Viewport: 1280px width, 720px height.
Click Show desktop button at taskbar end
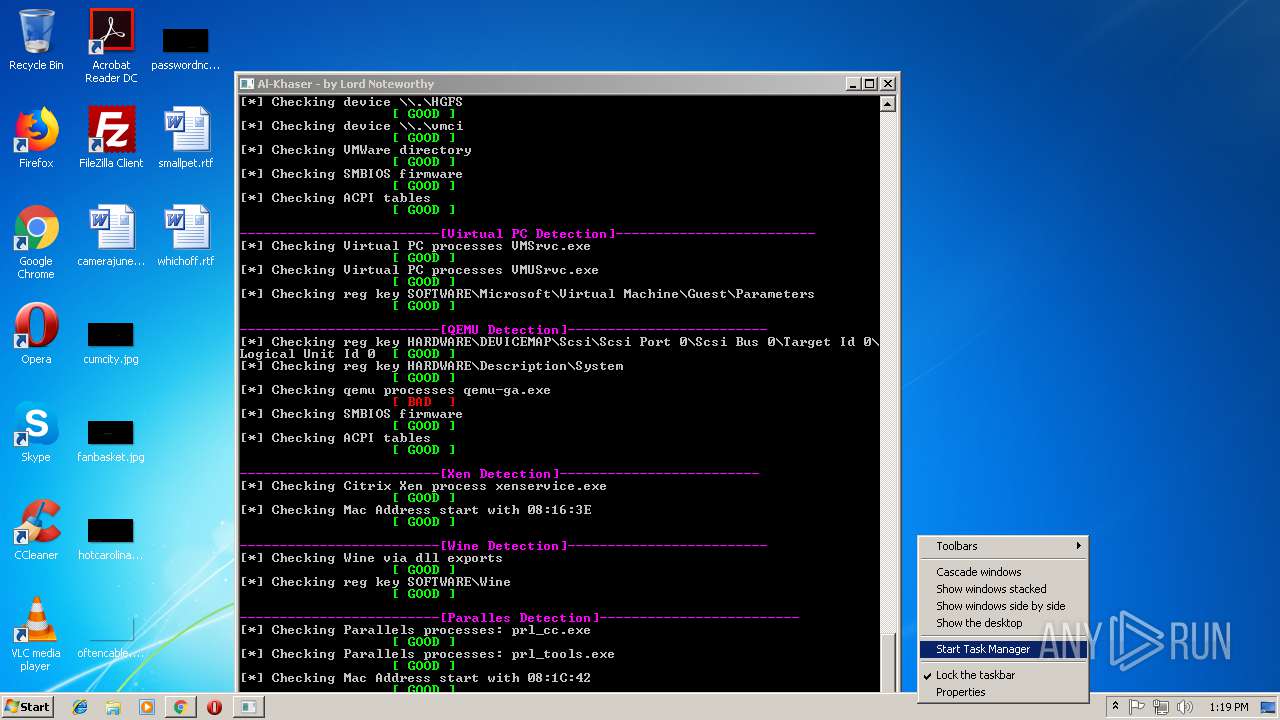(1269, 707)
